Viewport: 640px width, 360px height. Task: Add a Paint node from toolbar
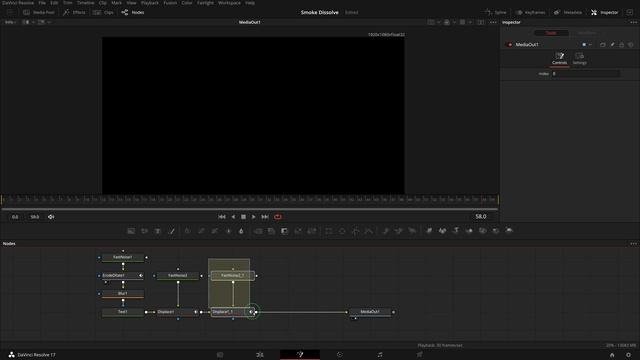click(x=172, y=231)
